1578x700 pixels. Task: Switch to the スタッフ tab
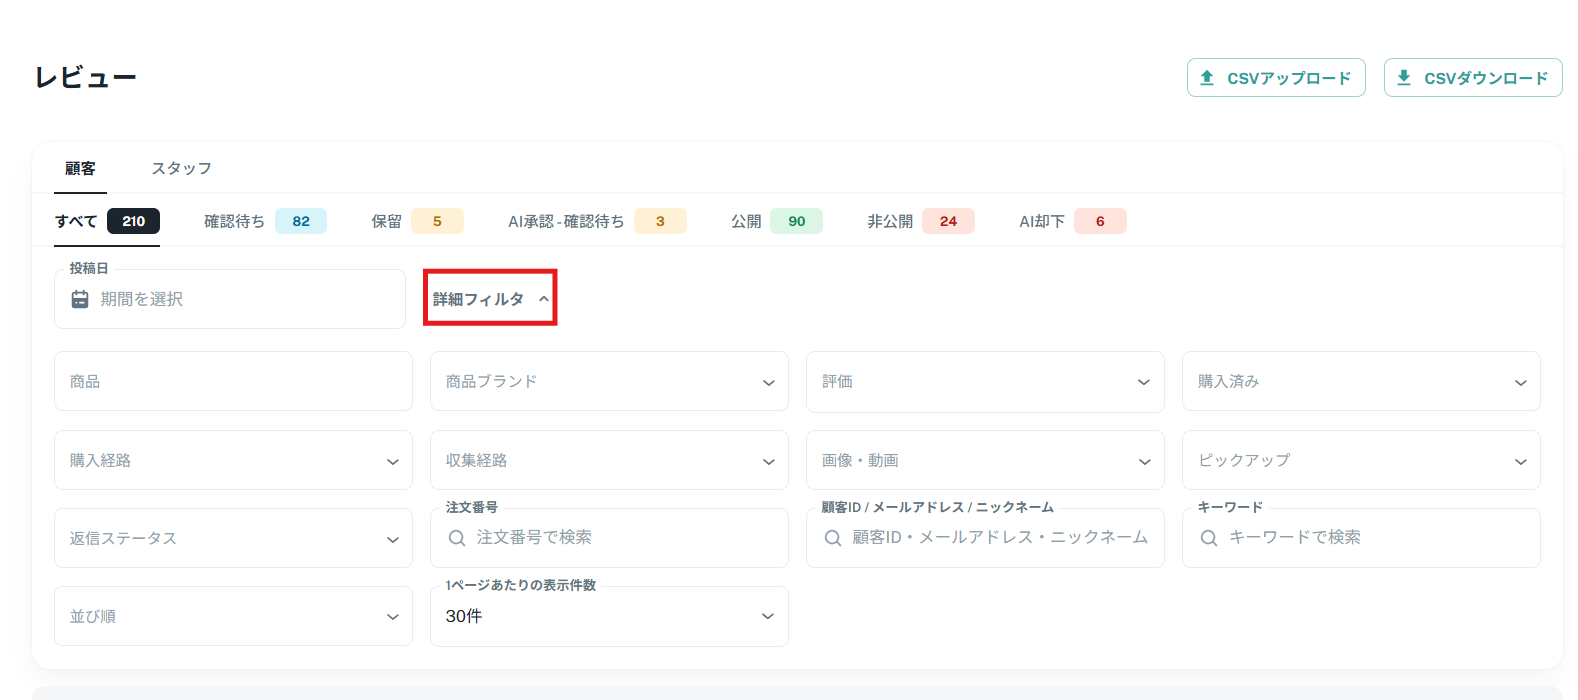181,168
